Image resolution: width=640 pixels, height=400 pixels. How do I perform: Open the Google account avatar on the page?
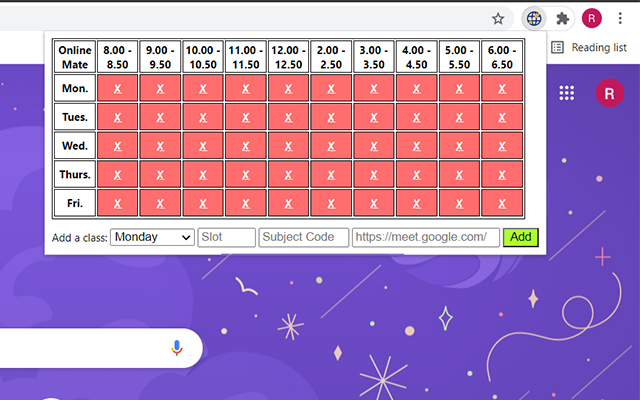(609, 93)
